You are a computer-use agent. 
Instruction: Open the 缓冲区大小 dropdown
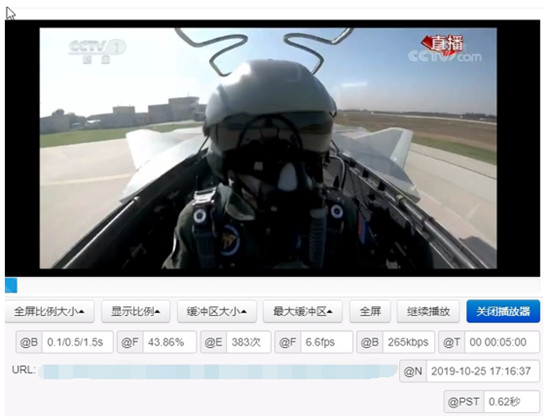(217, 311)
